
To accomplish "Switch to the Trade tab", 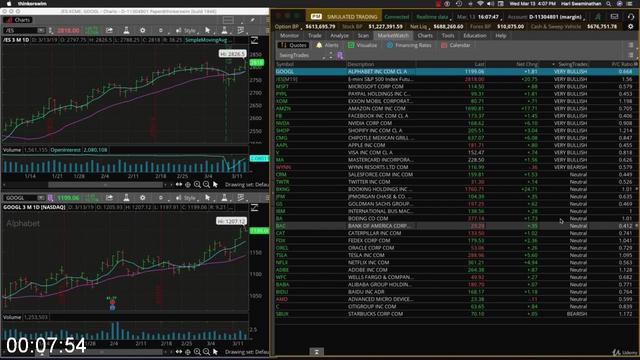I will tap(315, 36).
